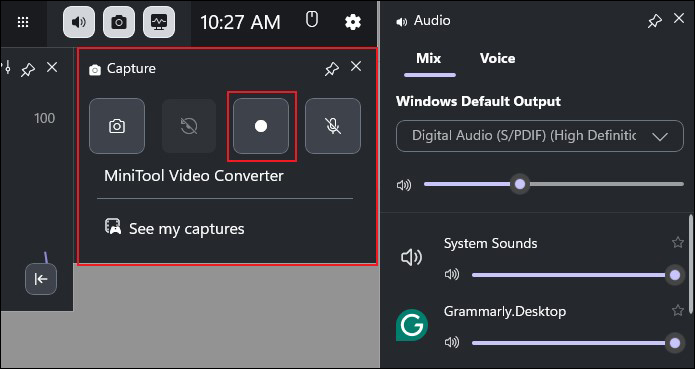Collapse the left widget with arrow button
The height and width of the screenshot is (369, 695).
pyautogui.click(x=41, y=279)
